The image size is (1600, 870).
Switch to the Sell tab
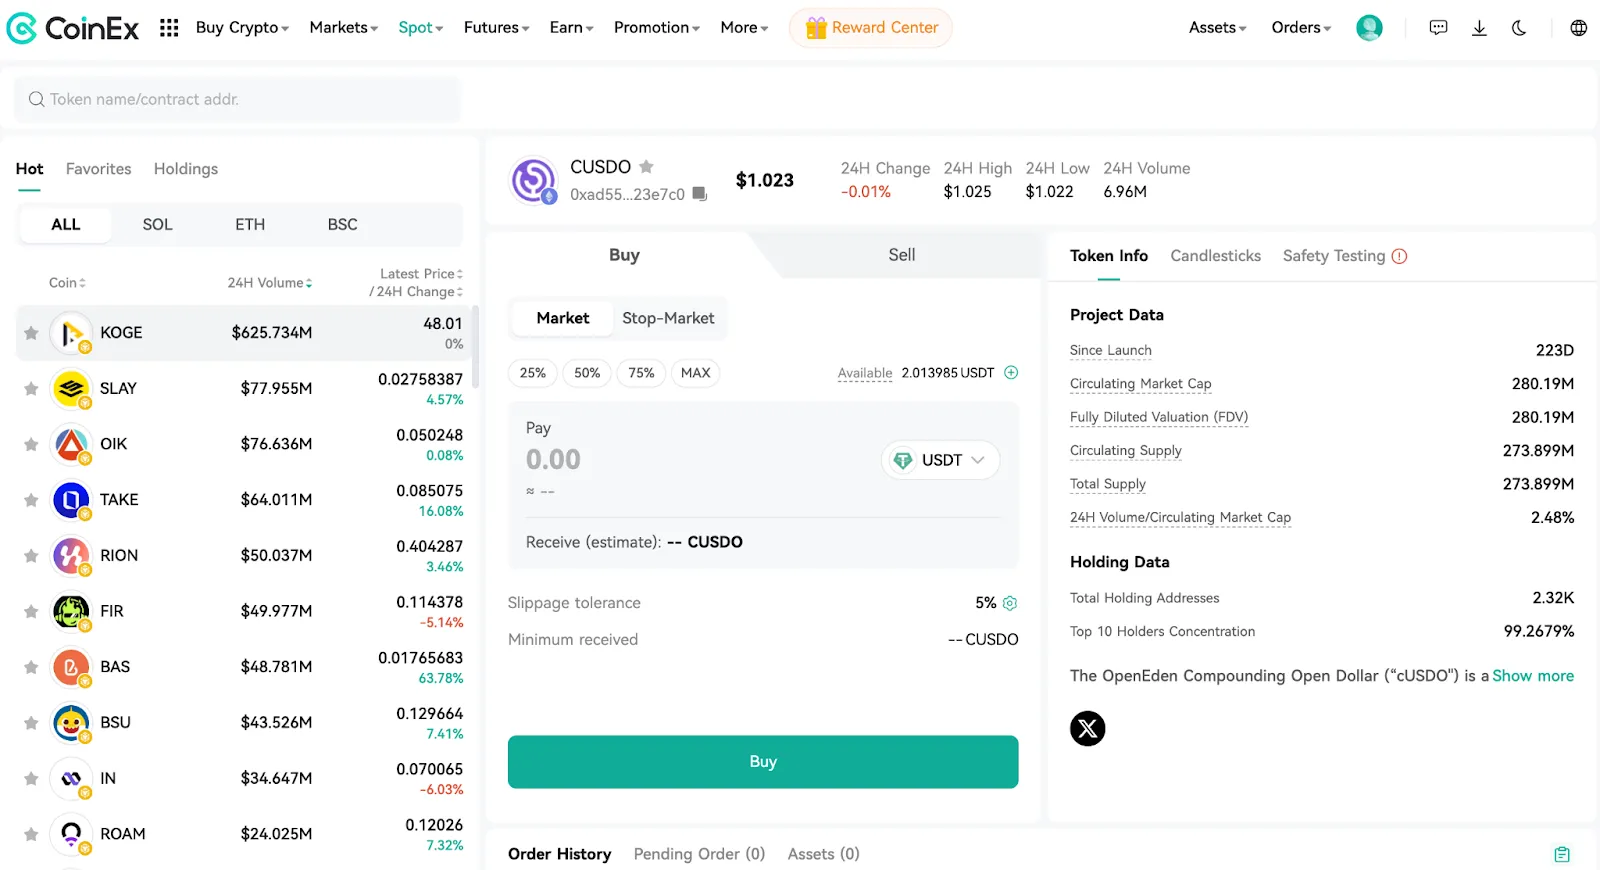[902, 255]
